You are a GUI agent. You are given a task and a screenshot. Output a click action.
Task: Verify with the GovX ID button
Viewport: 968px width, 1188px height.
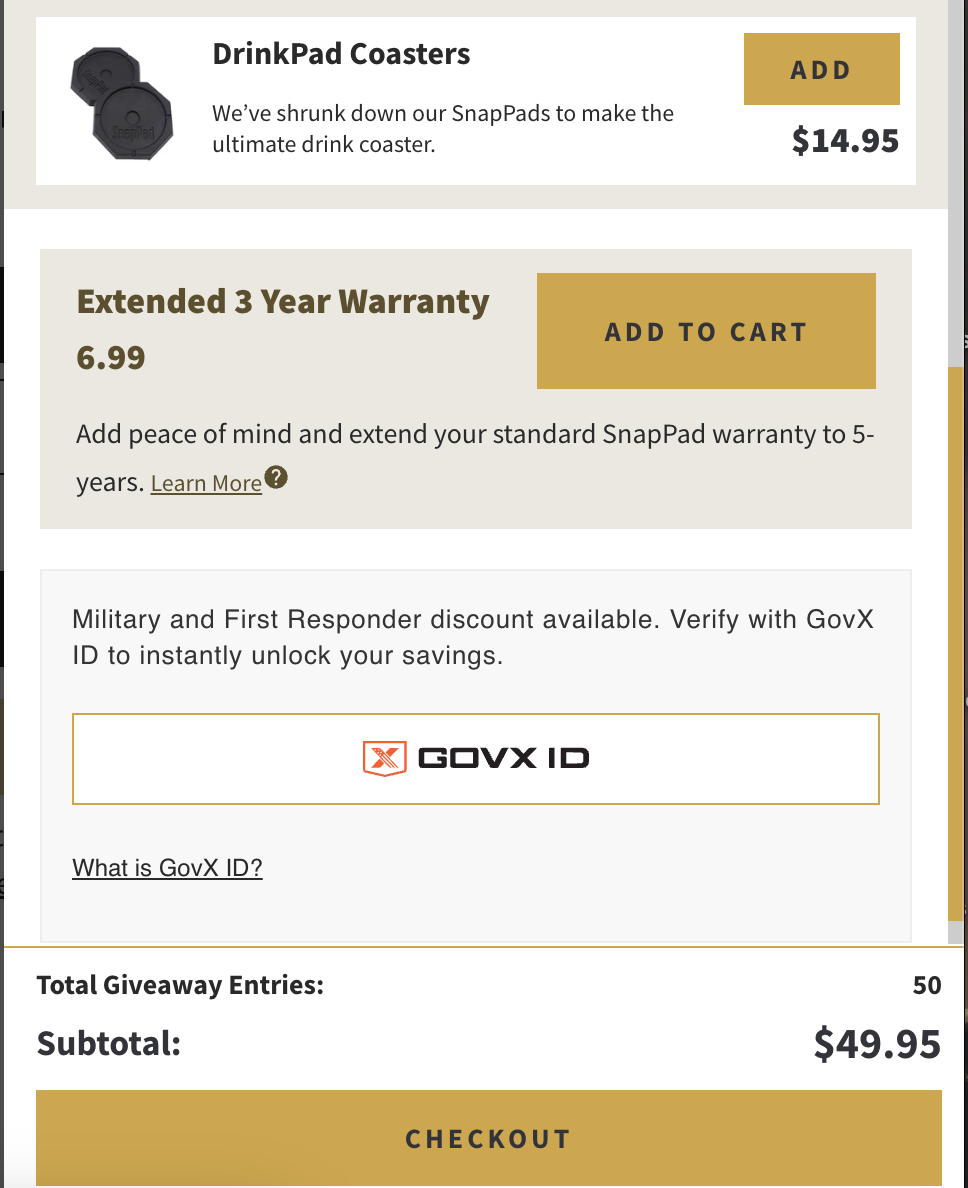point(476,758)
